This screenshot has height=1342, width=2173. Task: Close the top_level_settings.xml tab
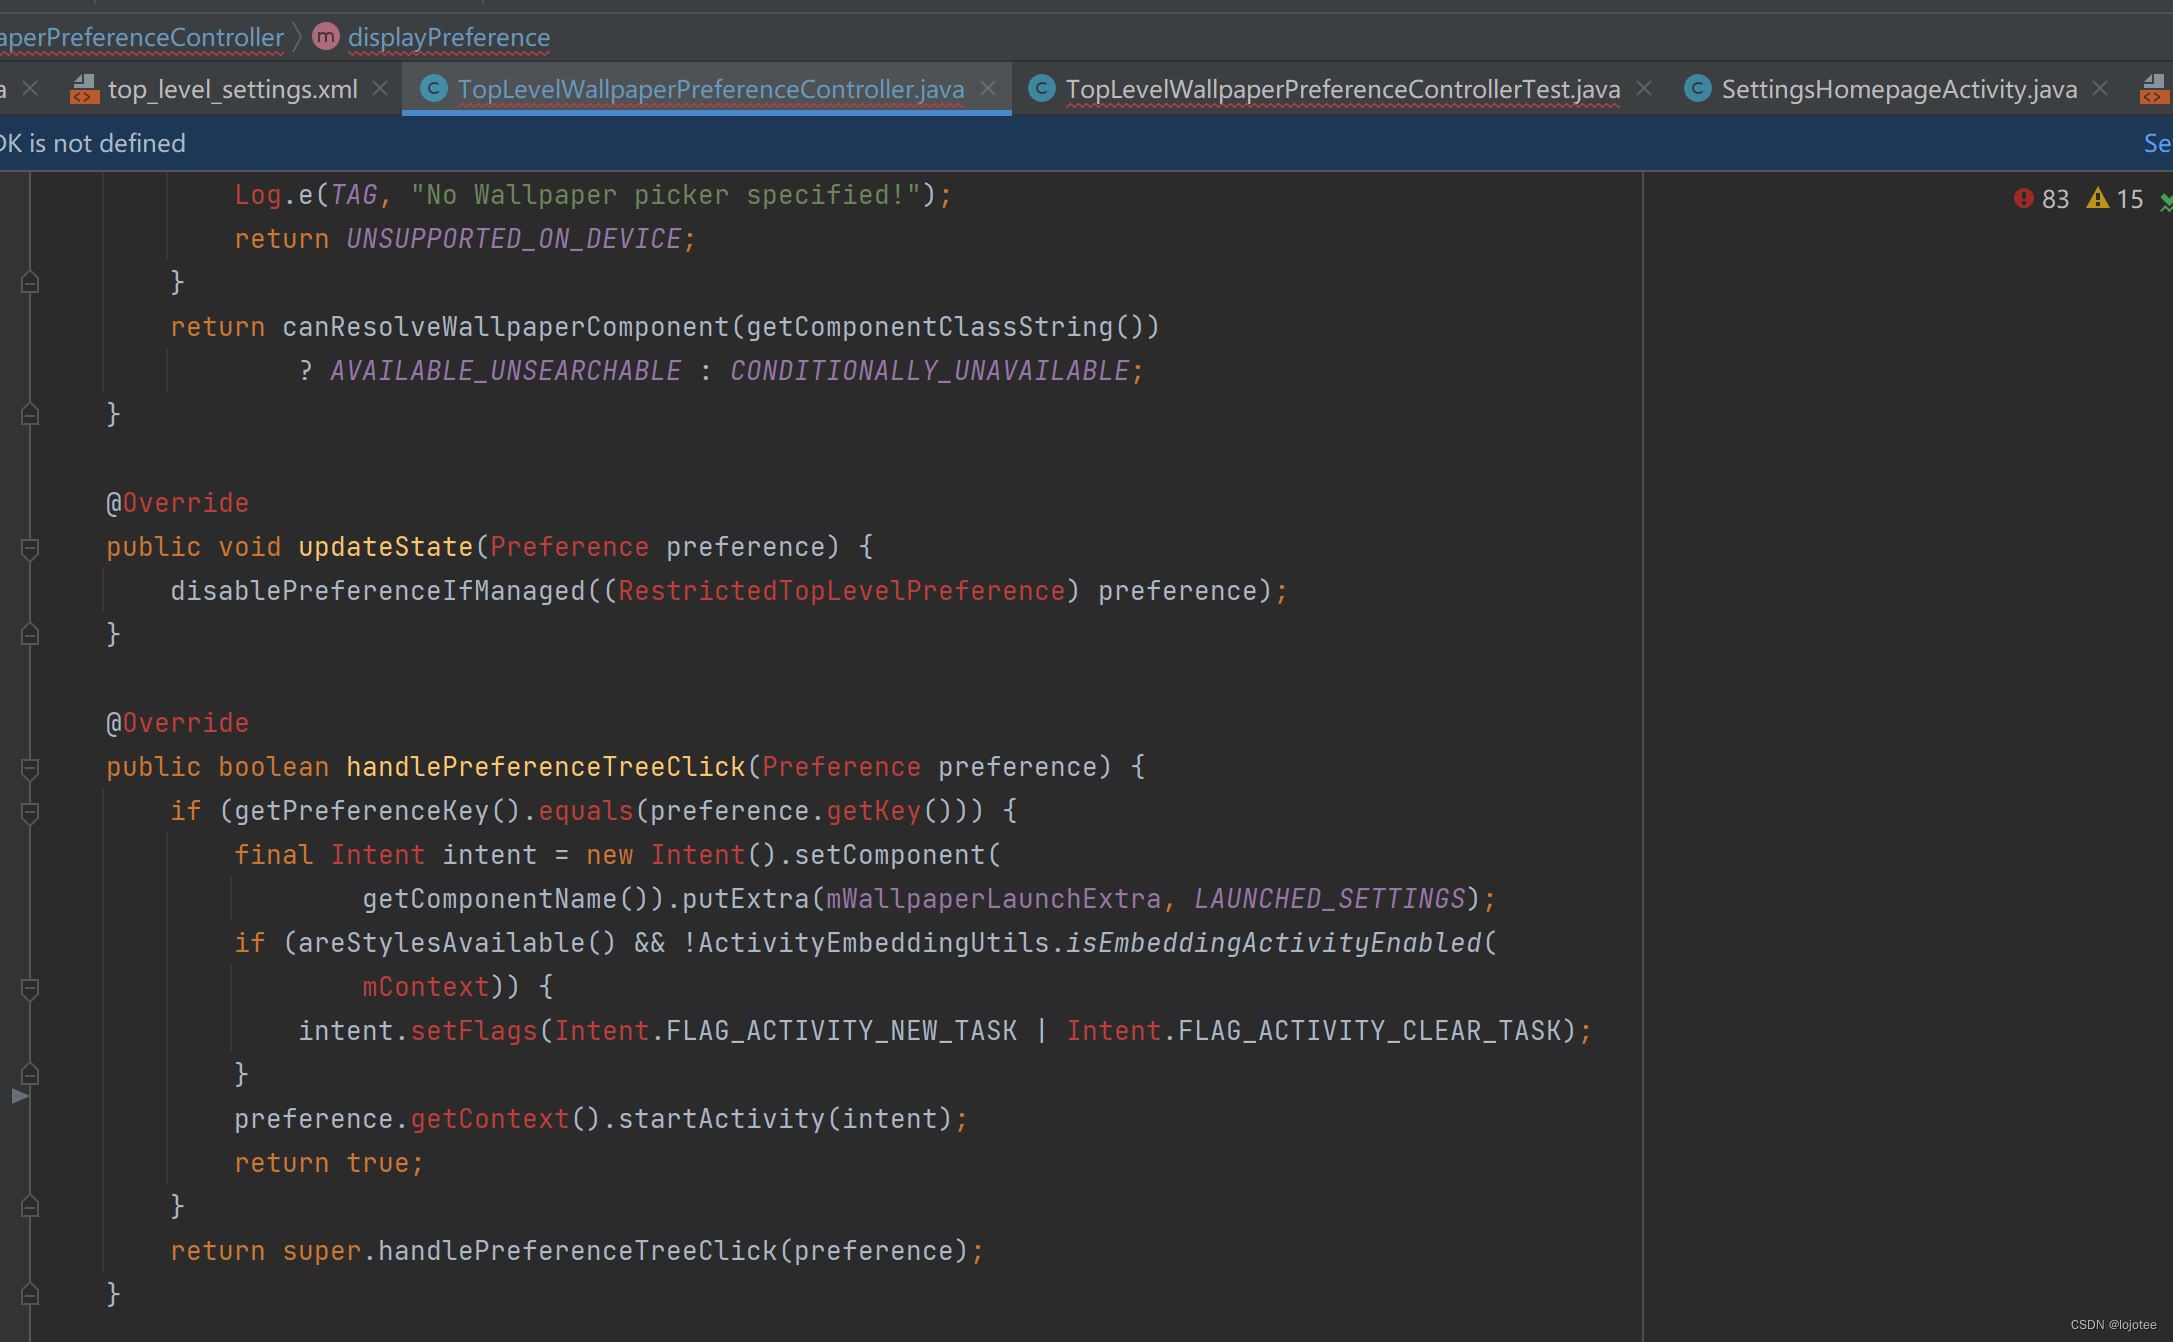coord(380,89)
